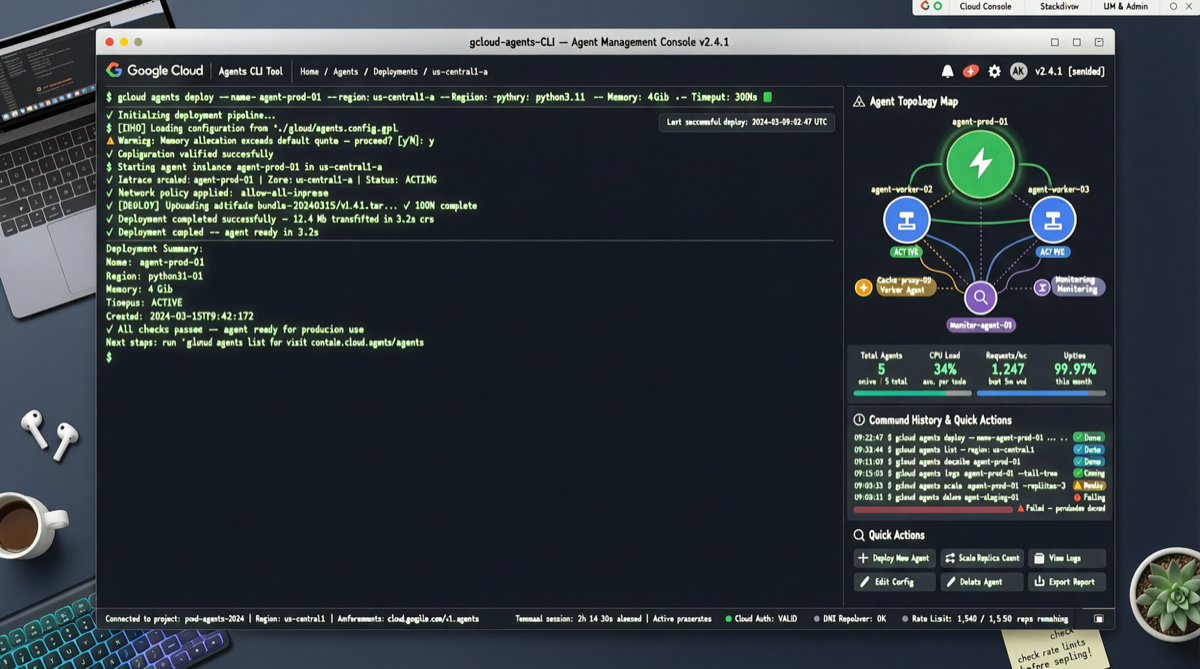Switch to the Stackdivow tab
The height and width of the screenshot is (669, 1200).
tap(1059, 6)
